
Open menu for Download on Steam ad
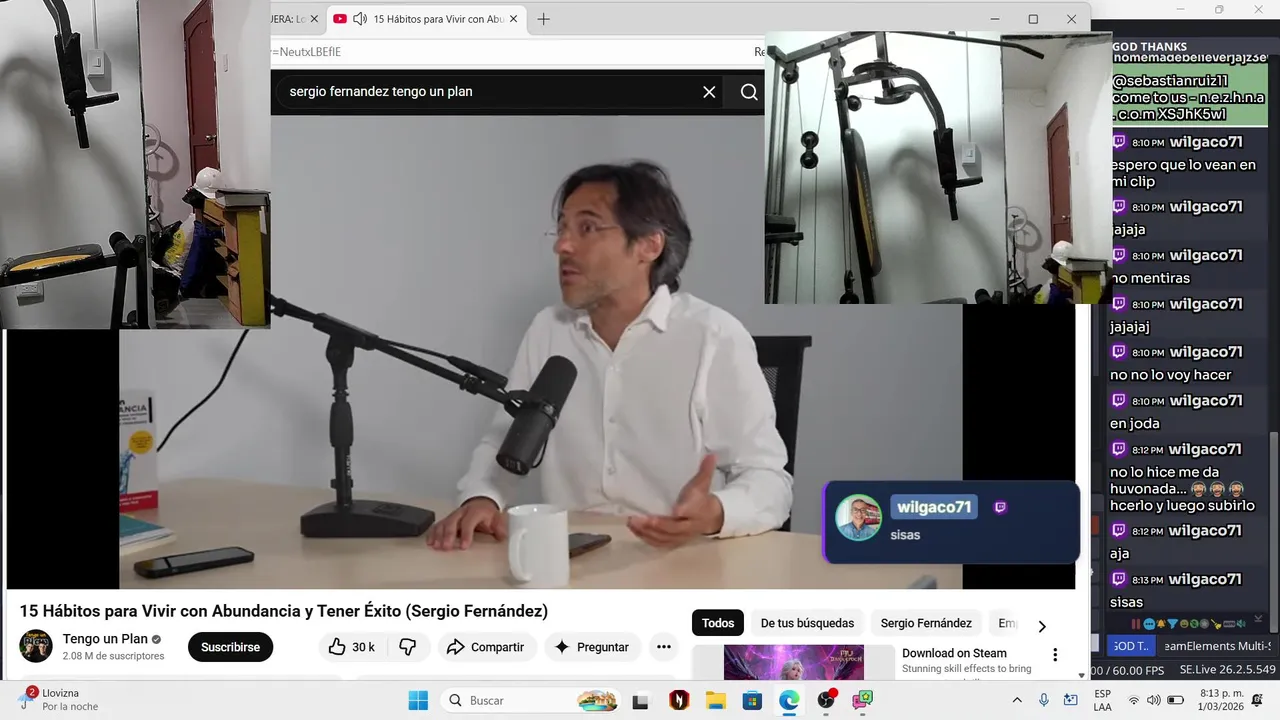(x=1054, y=655)
